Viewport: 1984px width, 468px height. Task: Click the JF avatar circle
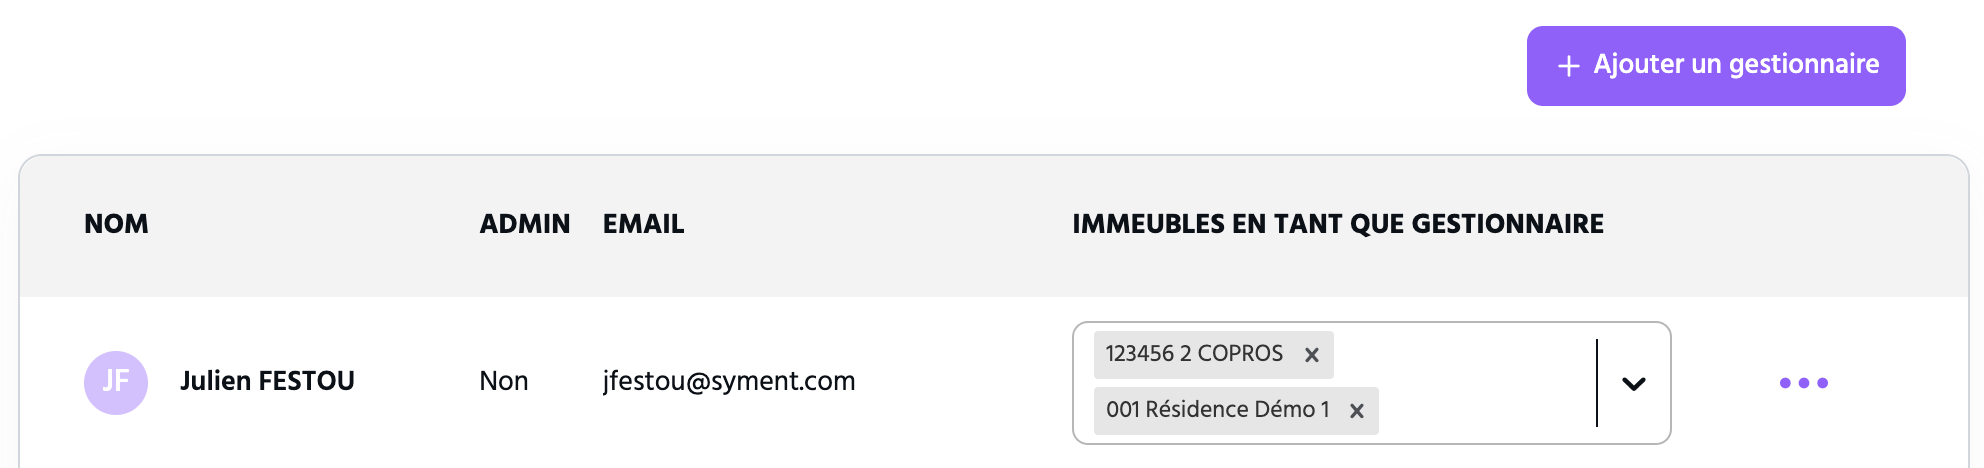[116, 383]
